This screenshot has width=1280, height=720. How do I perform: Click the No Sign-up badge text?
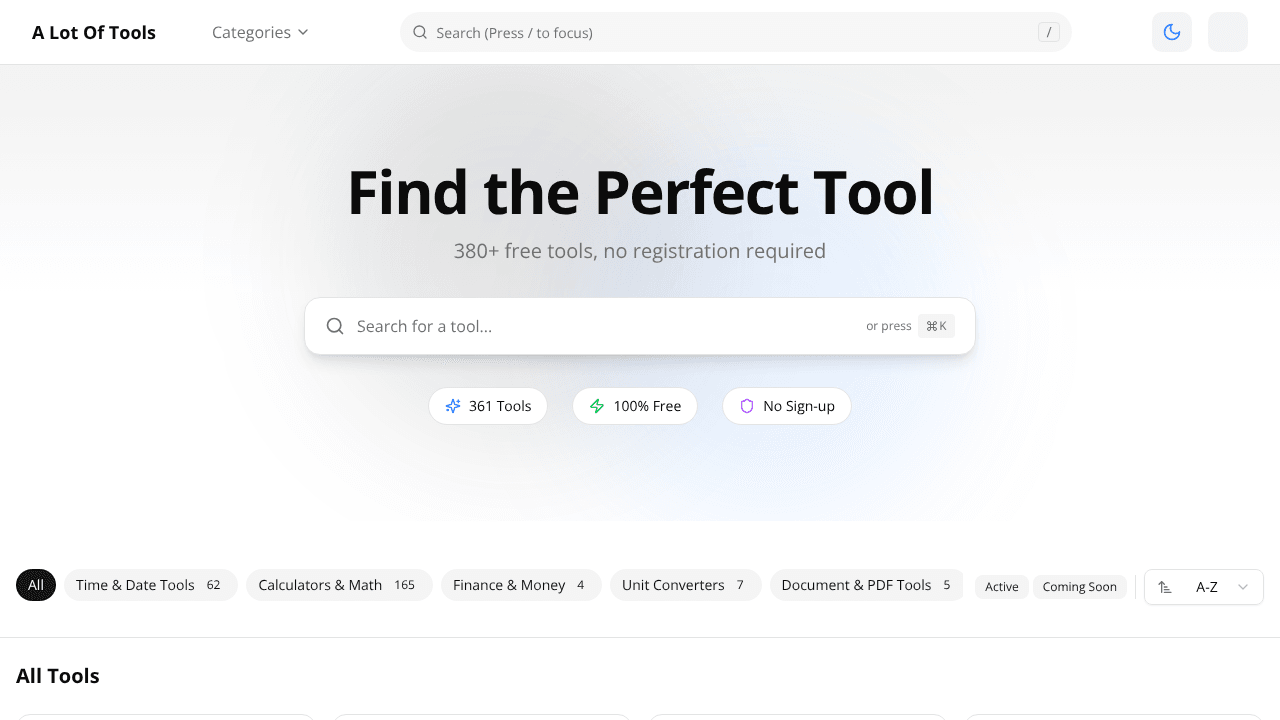(x=799, y=406)
